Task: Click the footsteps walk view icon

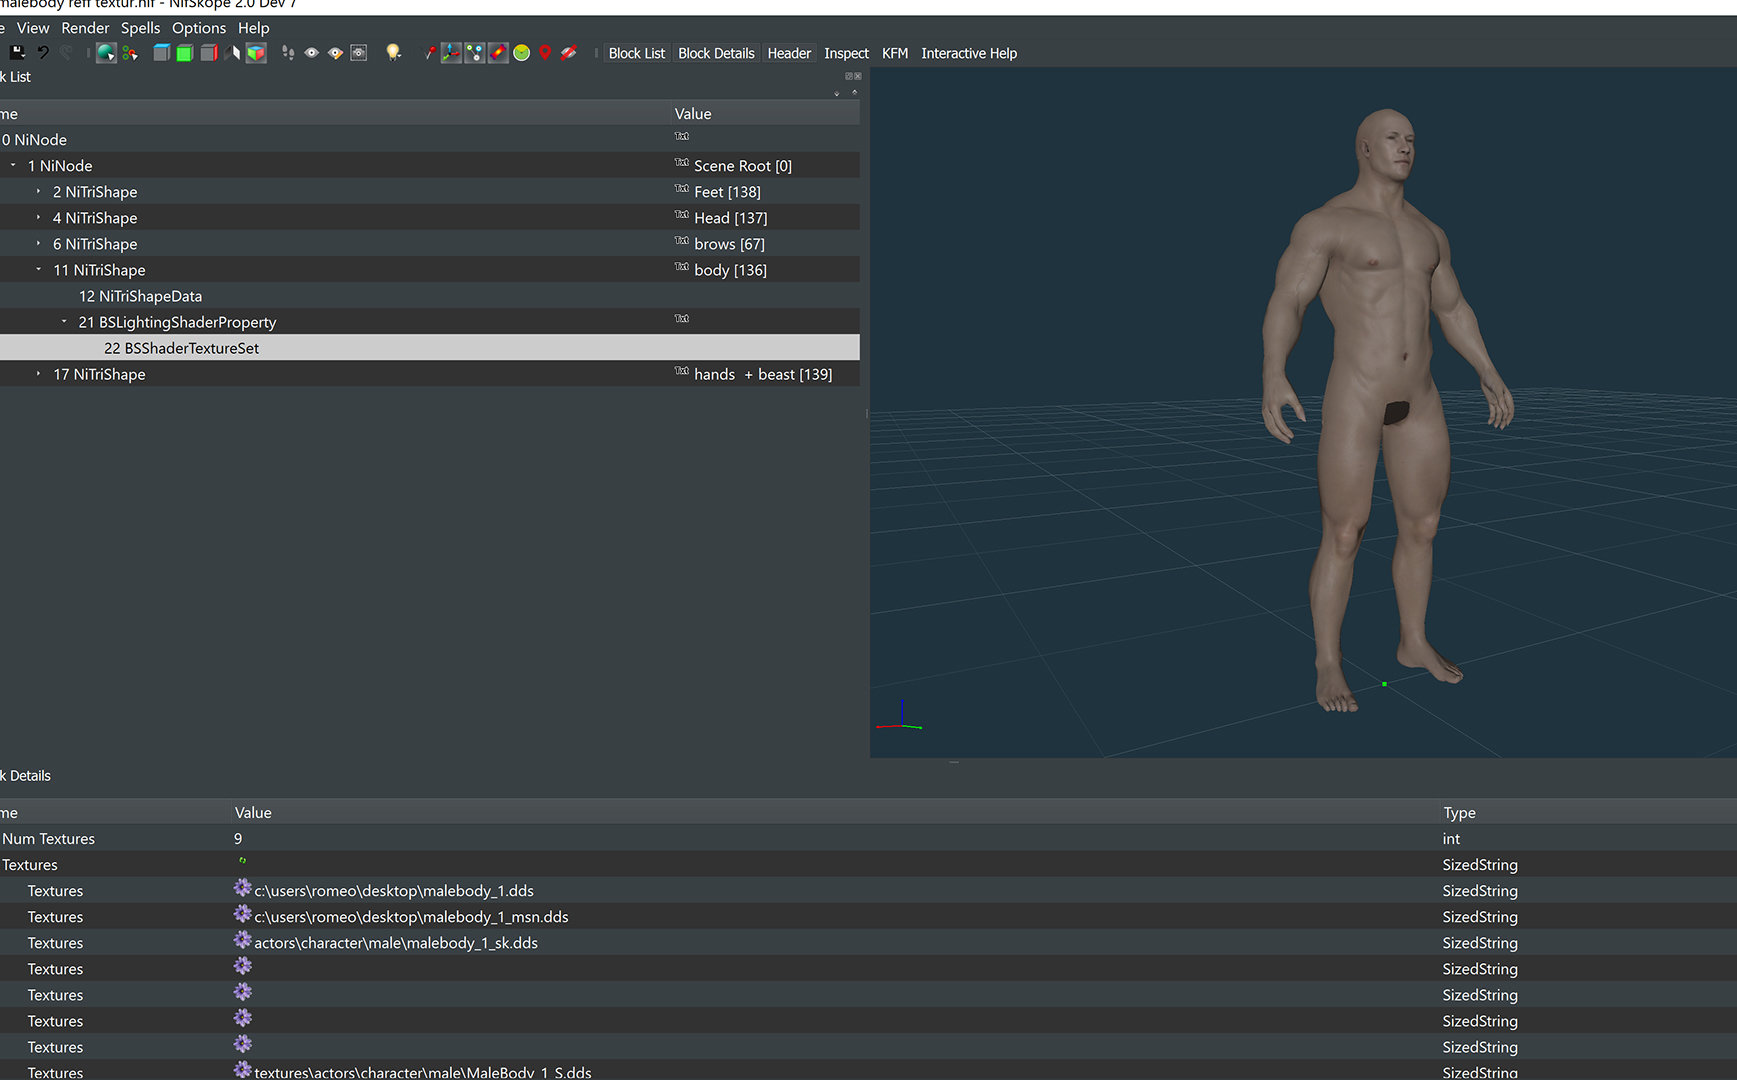Action: point(288,53)
